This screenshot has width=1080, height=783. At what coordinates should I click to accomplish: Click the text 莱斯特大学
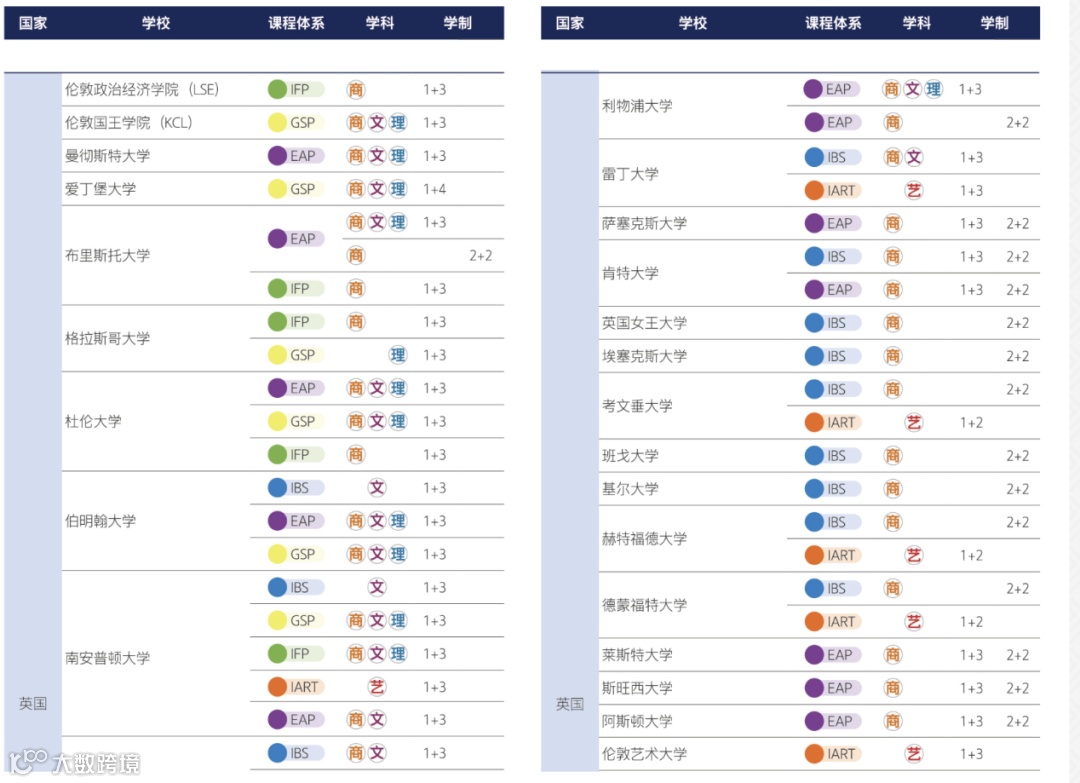tap(637, 654)
